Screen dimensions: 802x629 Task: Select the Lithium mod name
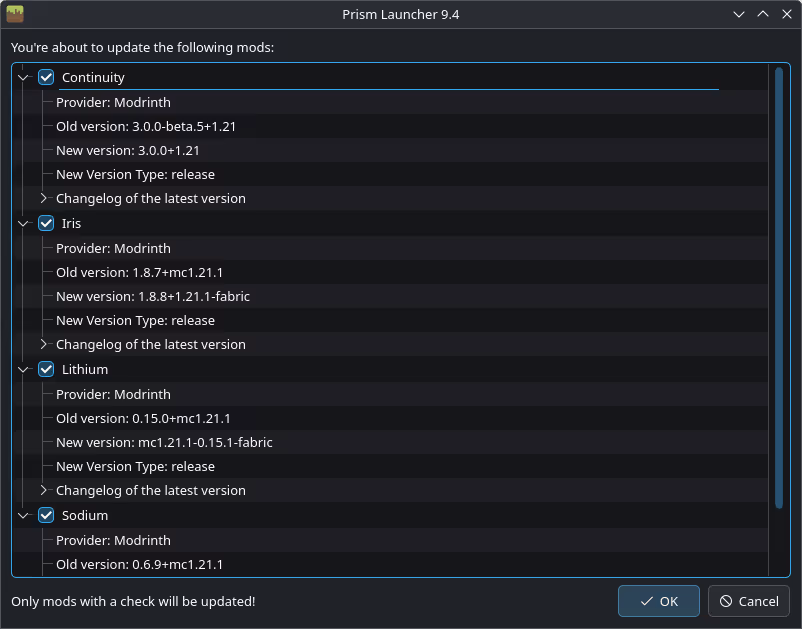coord(85,369)
